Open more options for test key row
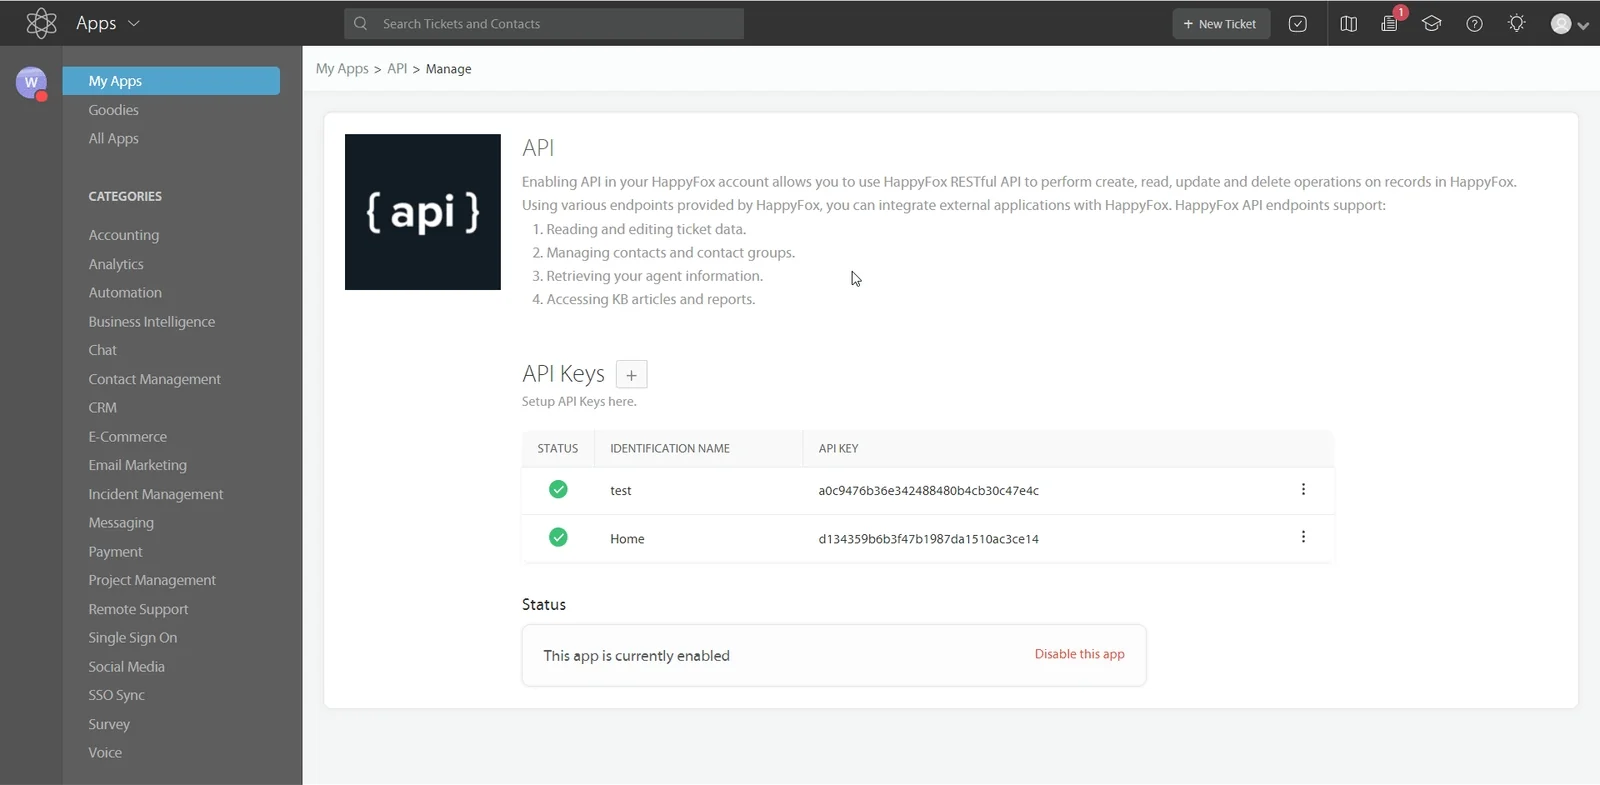Viewport: 1600px width, 785px height. point(1303,489)
